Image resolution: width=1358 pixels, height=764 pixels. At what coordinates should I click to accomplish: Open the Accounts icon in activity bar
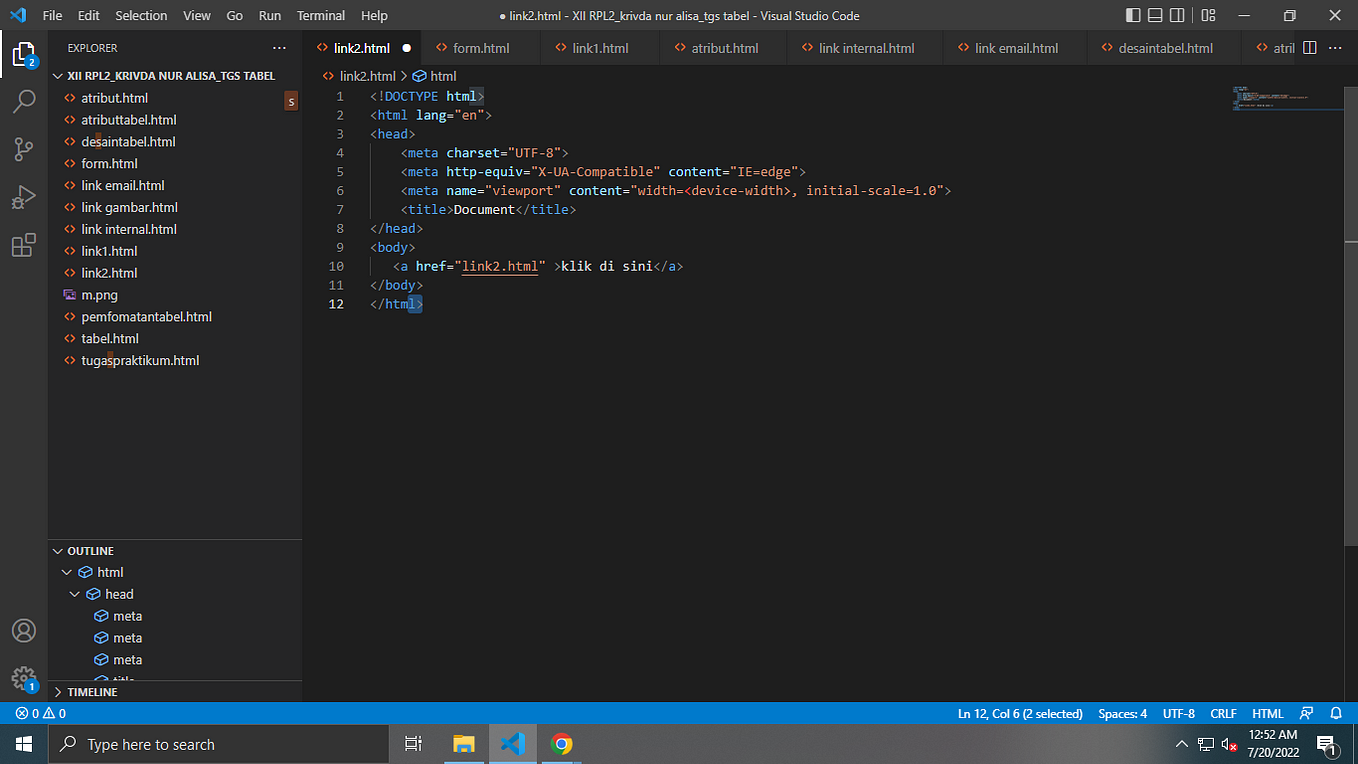[x=24, y=631]
